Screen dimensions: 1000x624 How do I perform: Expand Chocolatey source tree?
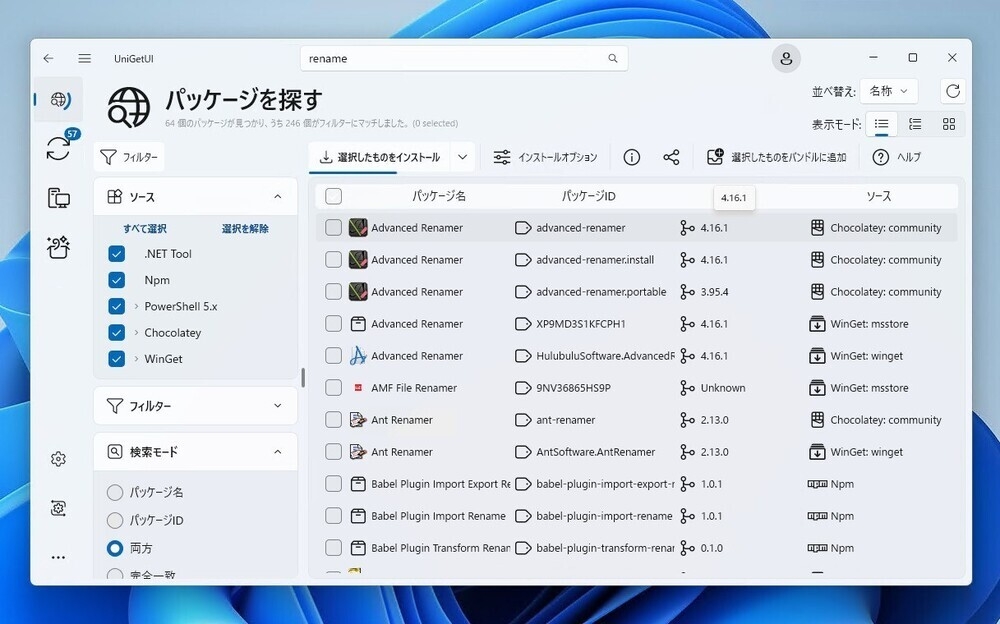click(136, 332)
